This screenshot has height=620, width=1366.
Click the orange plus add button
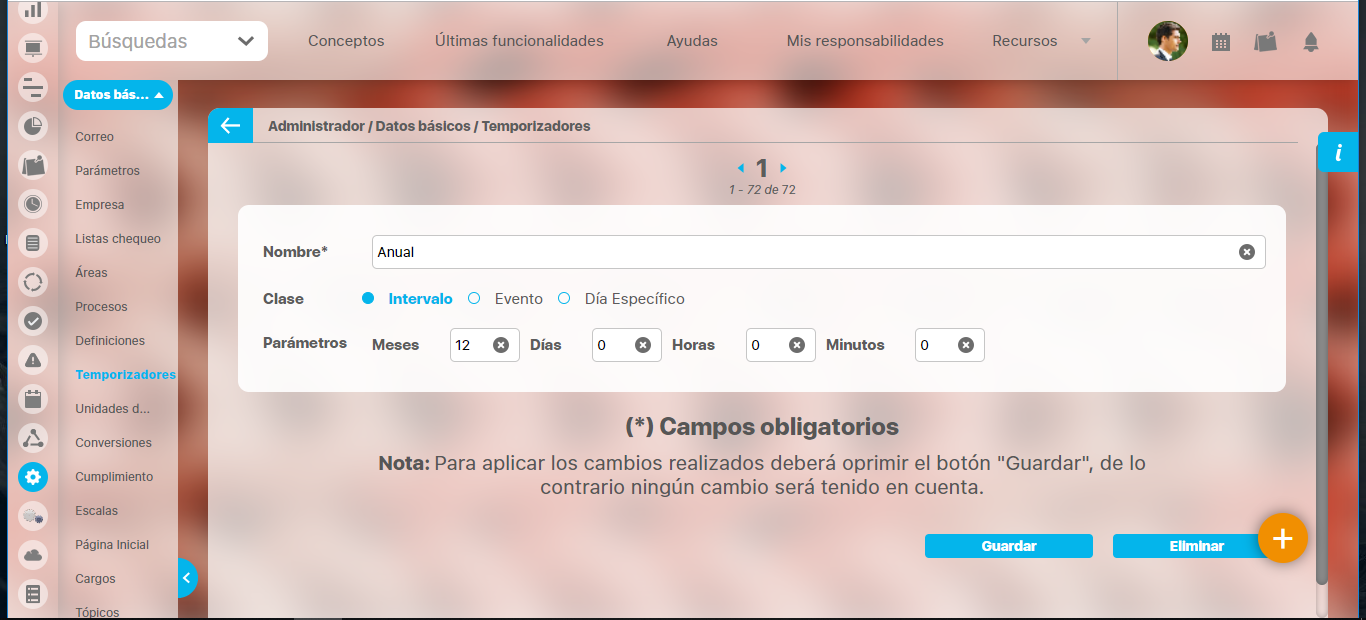point(1282,538)
